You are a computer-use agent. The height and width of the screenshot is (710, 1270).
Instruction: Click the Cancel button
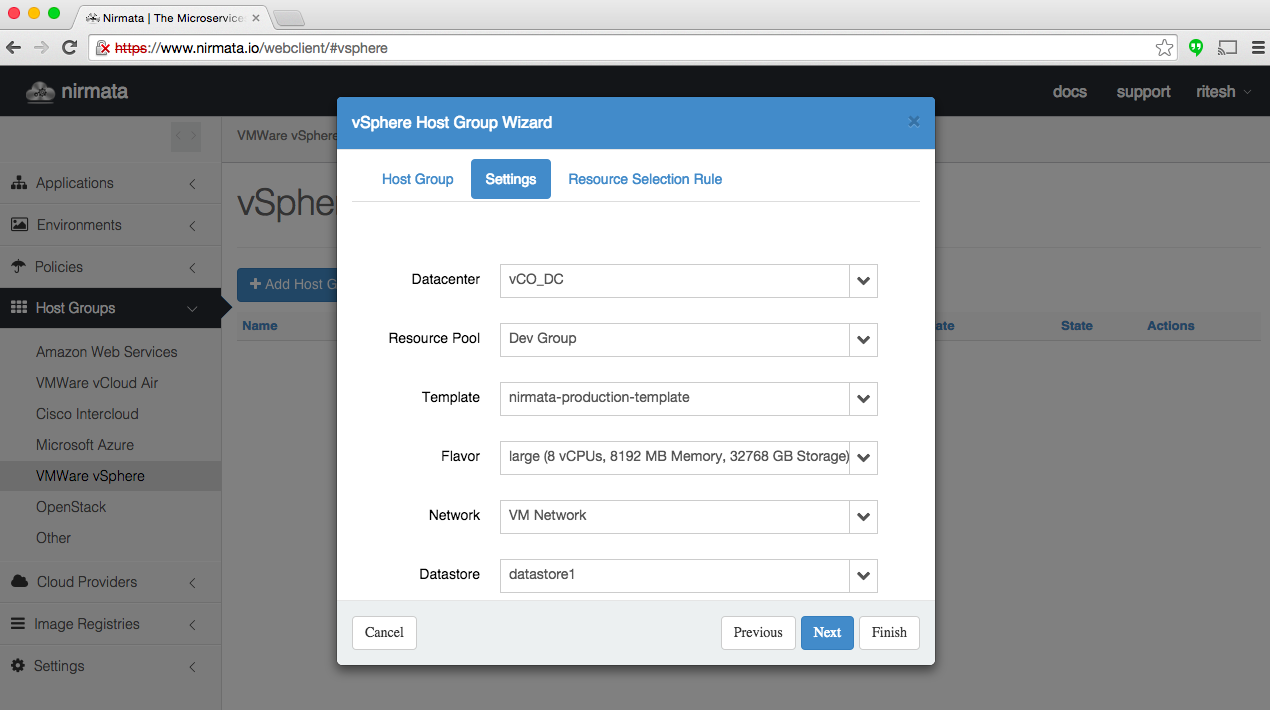tap(384, 633)
